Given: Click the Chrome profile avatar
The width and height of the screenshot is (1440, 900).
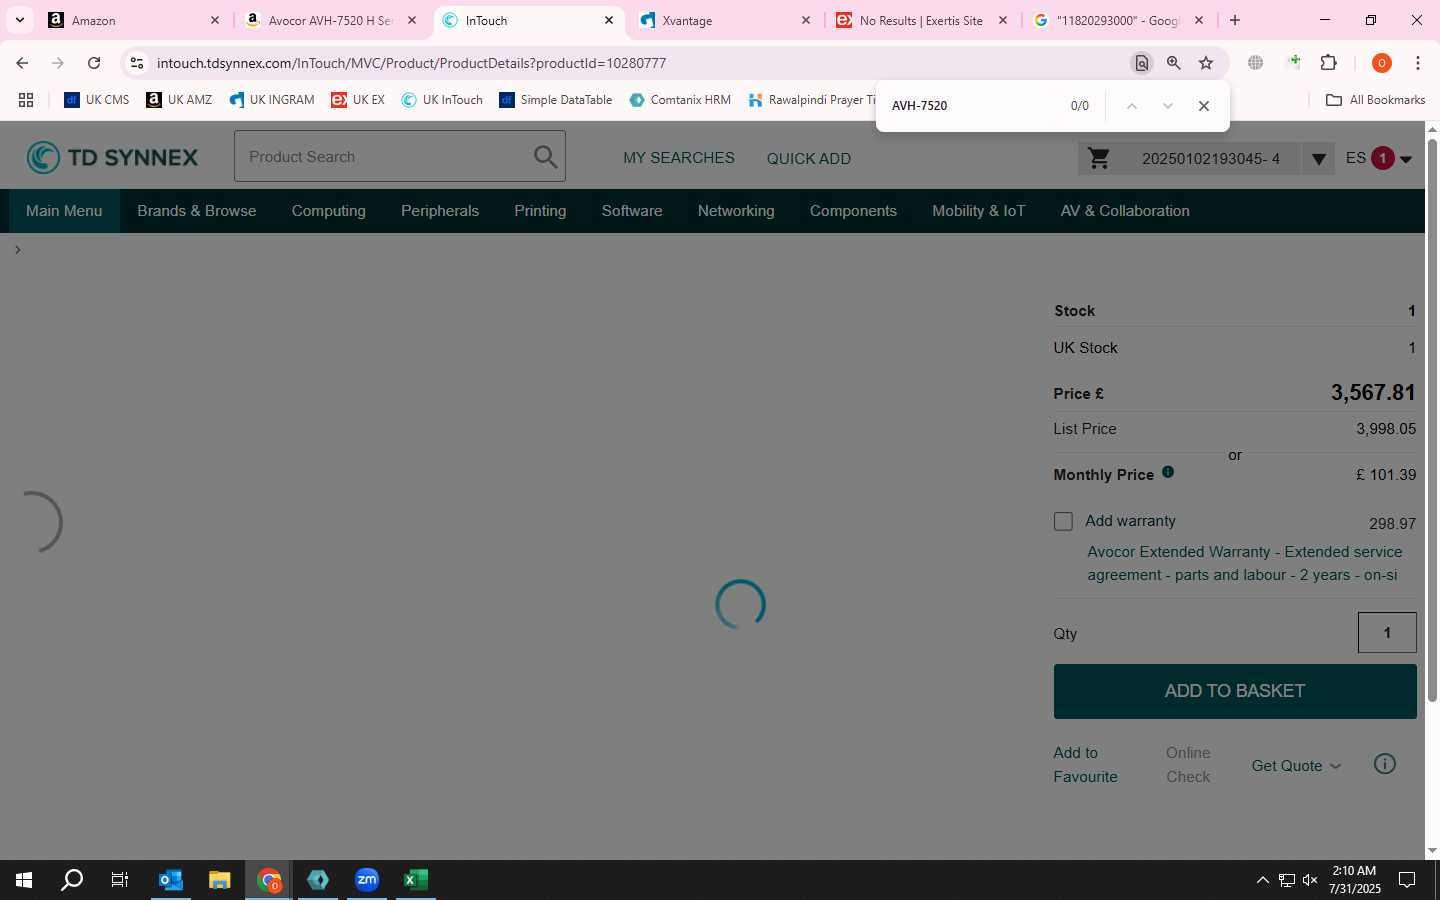Looking at the screenshot, I should point(1382,63).
